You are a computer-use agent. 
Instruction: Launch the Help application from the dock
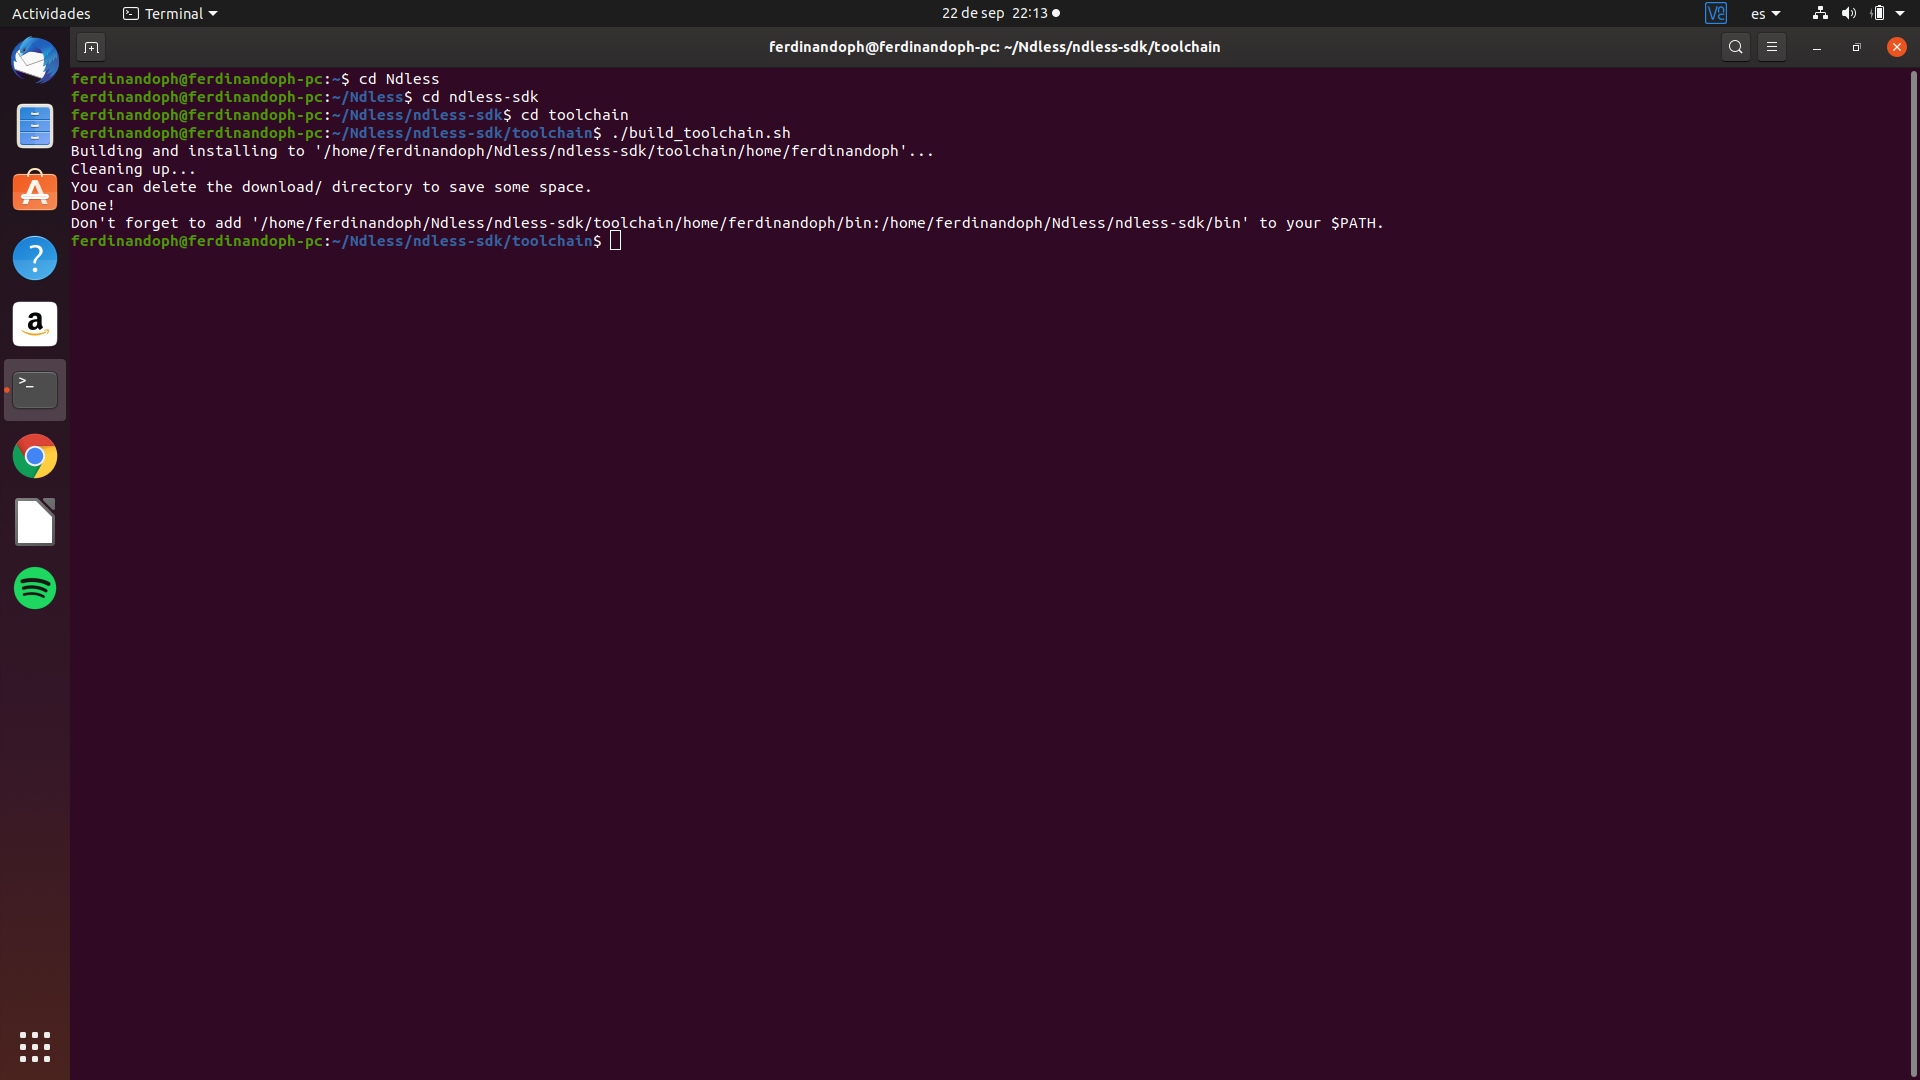coord(35,258)
